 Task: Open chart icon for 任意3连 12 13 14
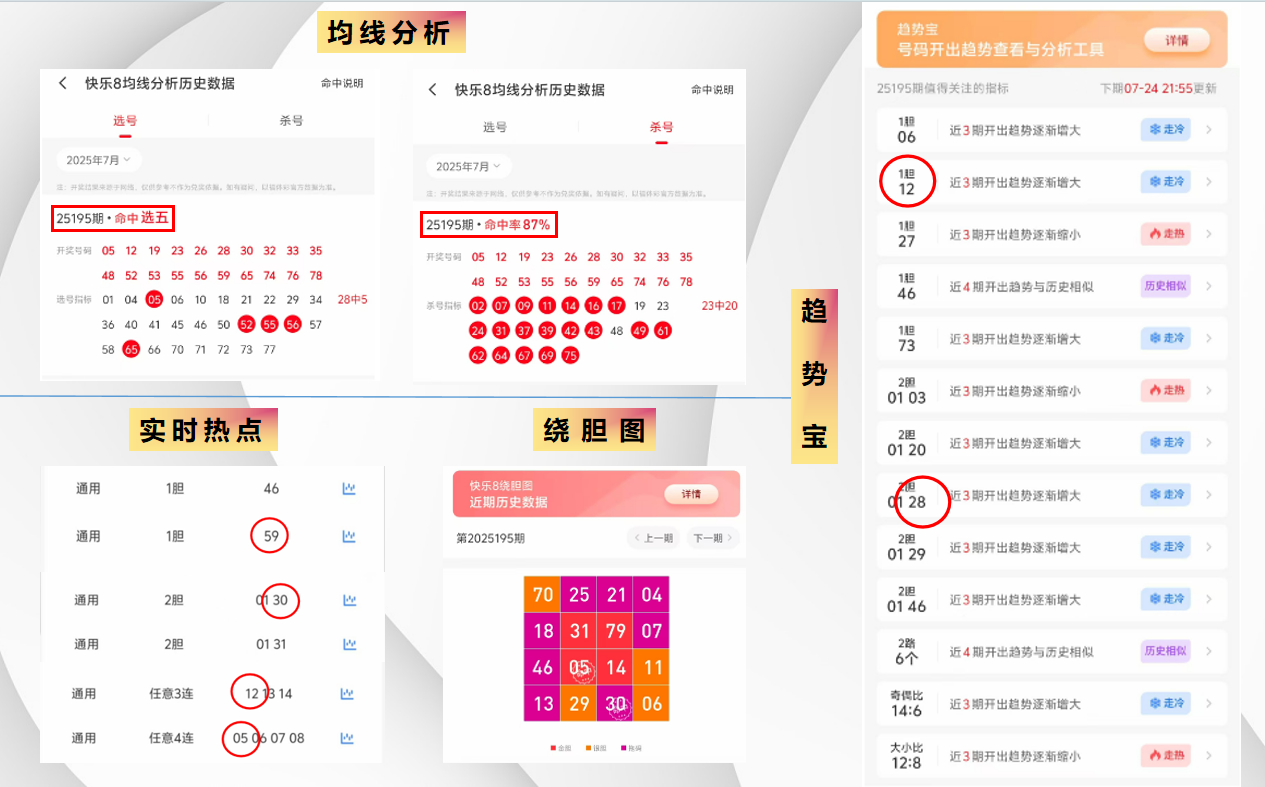347,693
